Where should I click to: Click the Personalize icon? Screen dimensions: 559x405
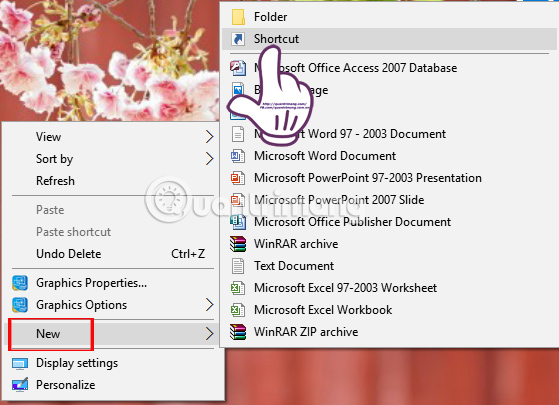pos(20,385)
